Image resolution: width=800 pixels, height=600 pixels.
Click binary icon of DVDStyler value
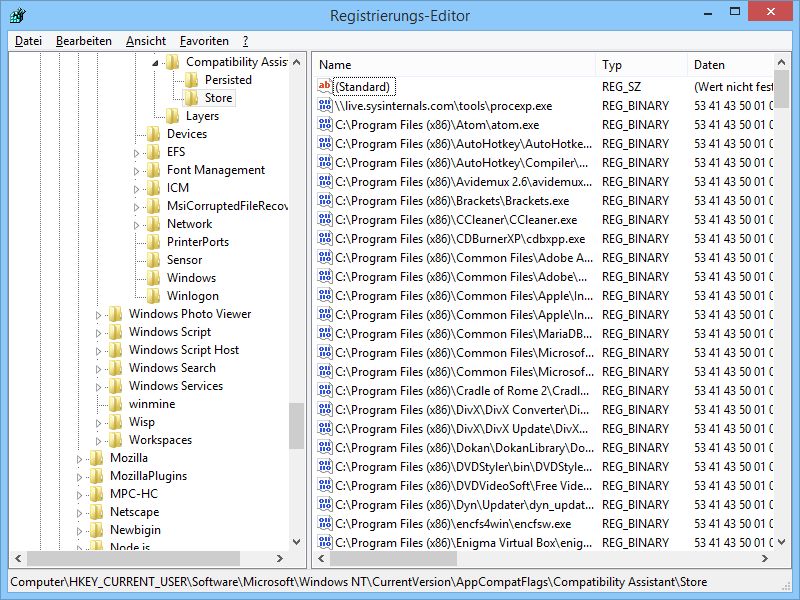(324, 466)
